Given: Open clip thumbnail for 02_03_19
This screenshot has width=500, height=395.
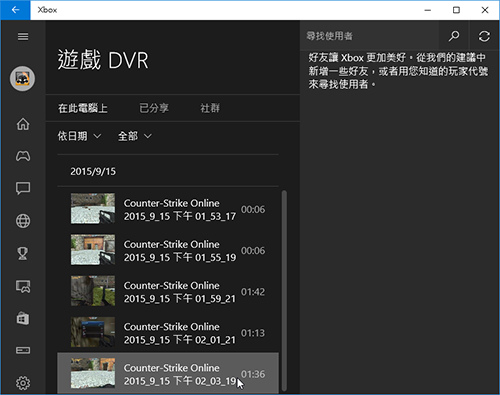Looking at the screenshot, I should pos(93,373).
